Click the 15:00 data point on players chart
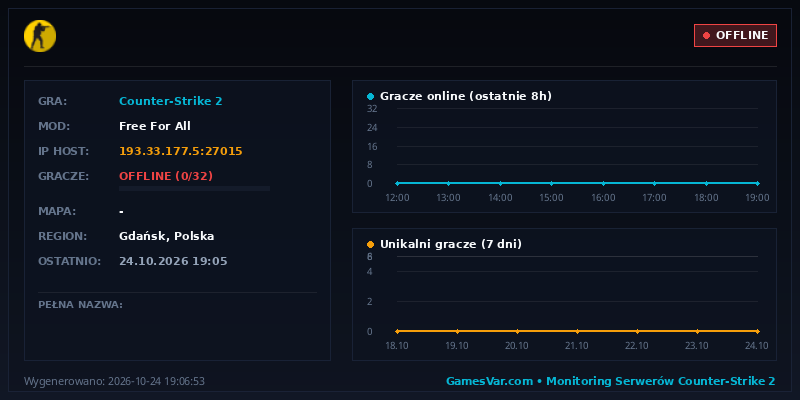This screenshot has height=400, width=800. (x=552, y=183)
